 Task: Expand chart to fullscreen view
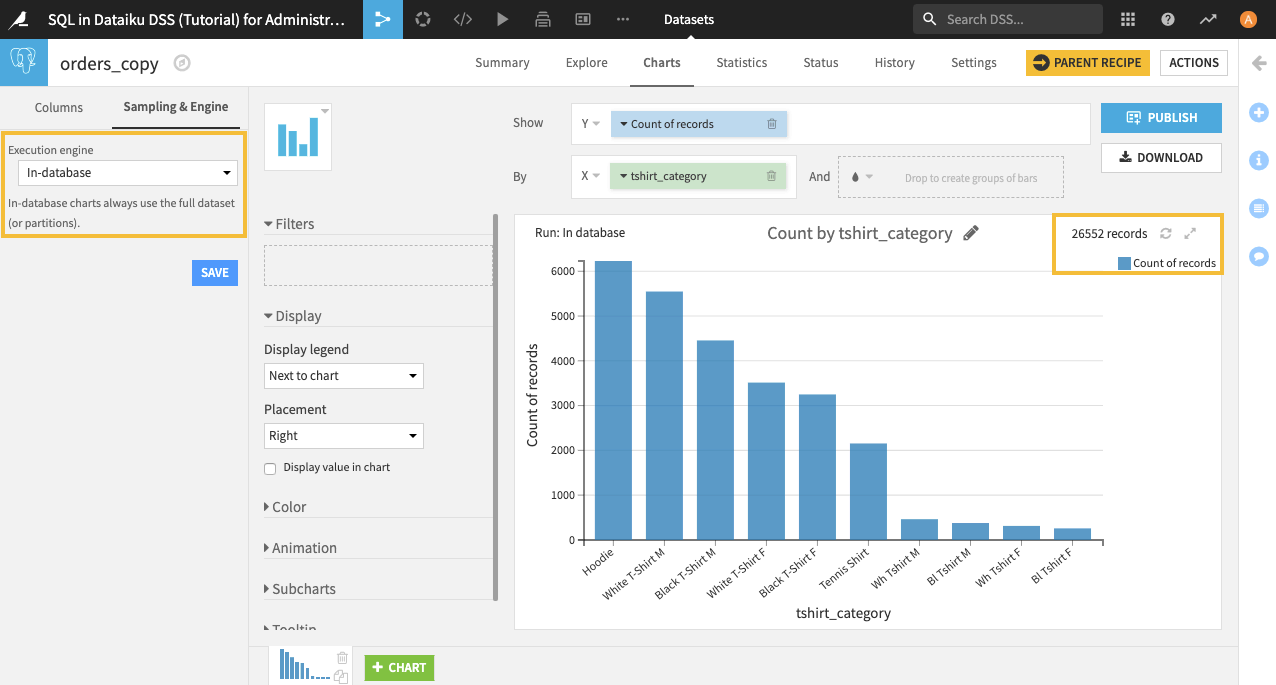[x=1190, y=233]
